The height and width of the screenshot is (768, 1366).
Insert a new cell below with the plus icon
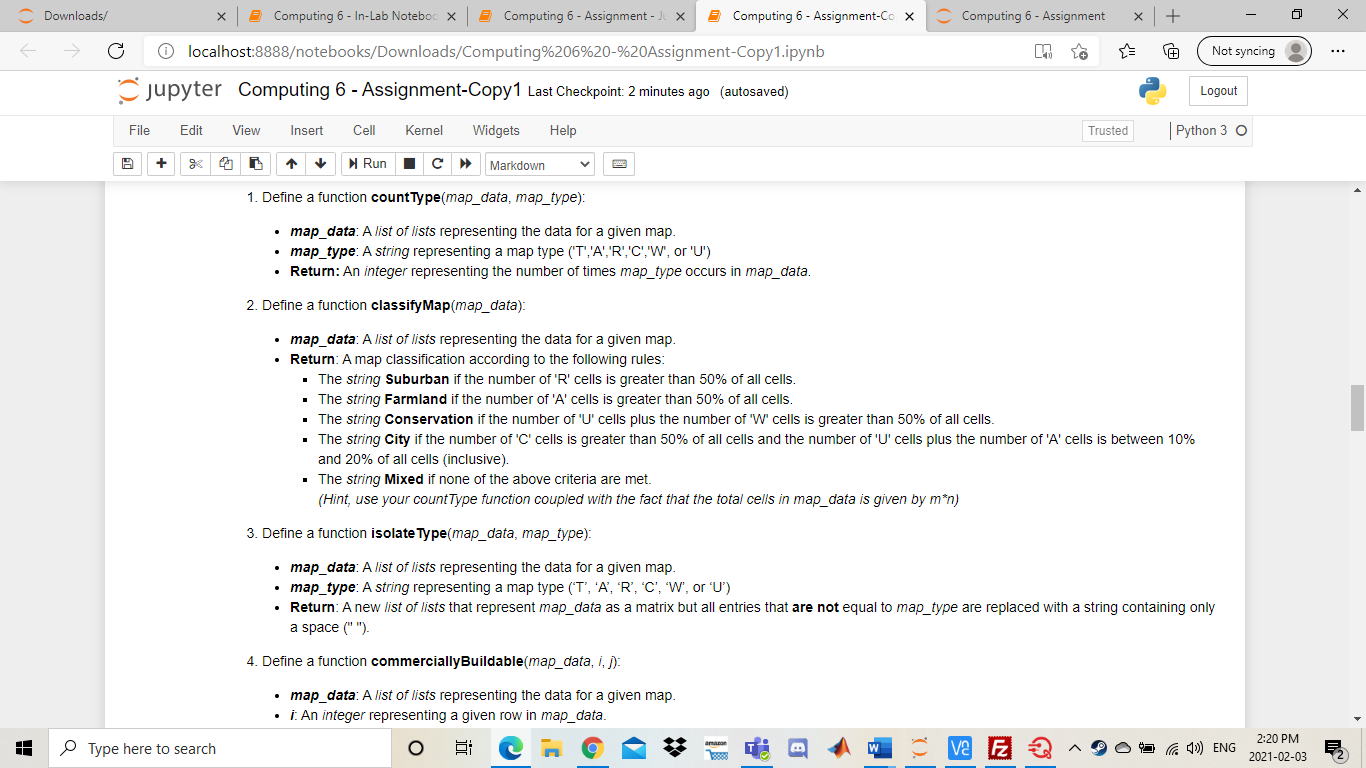tap(161, 163)
